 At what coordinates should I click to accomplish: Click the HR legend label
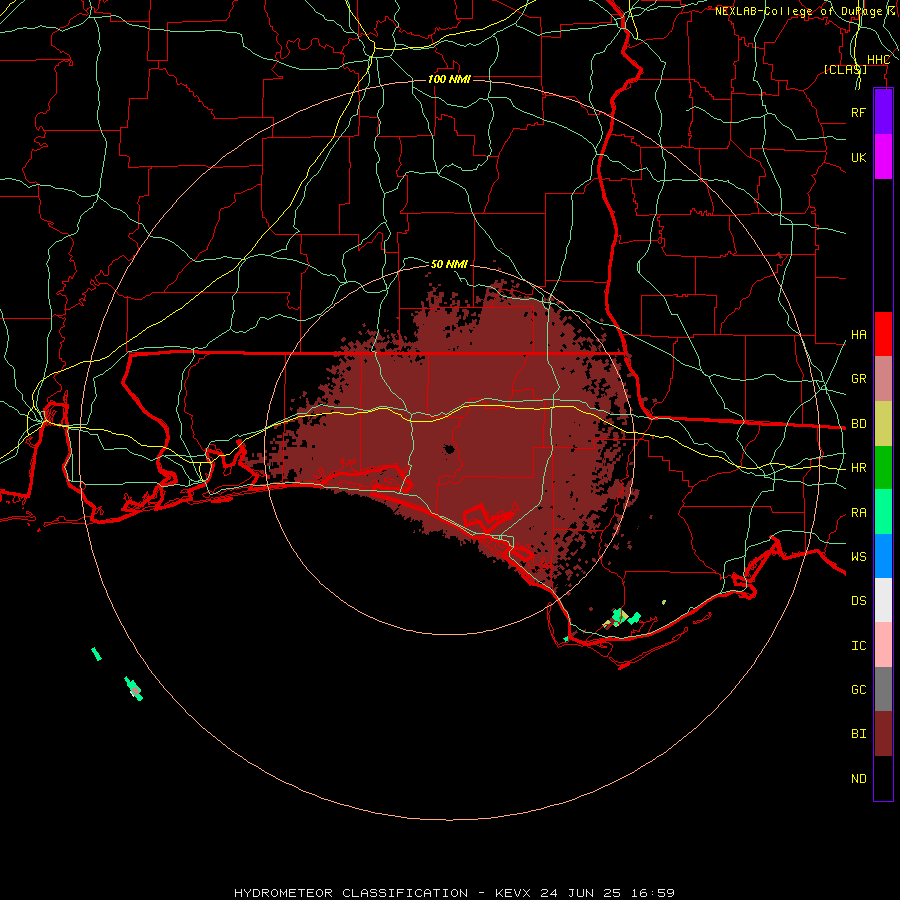858,468
